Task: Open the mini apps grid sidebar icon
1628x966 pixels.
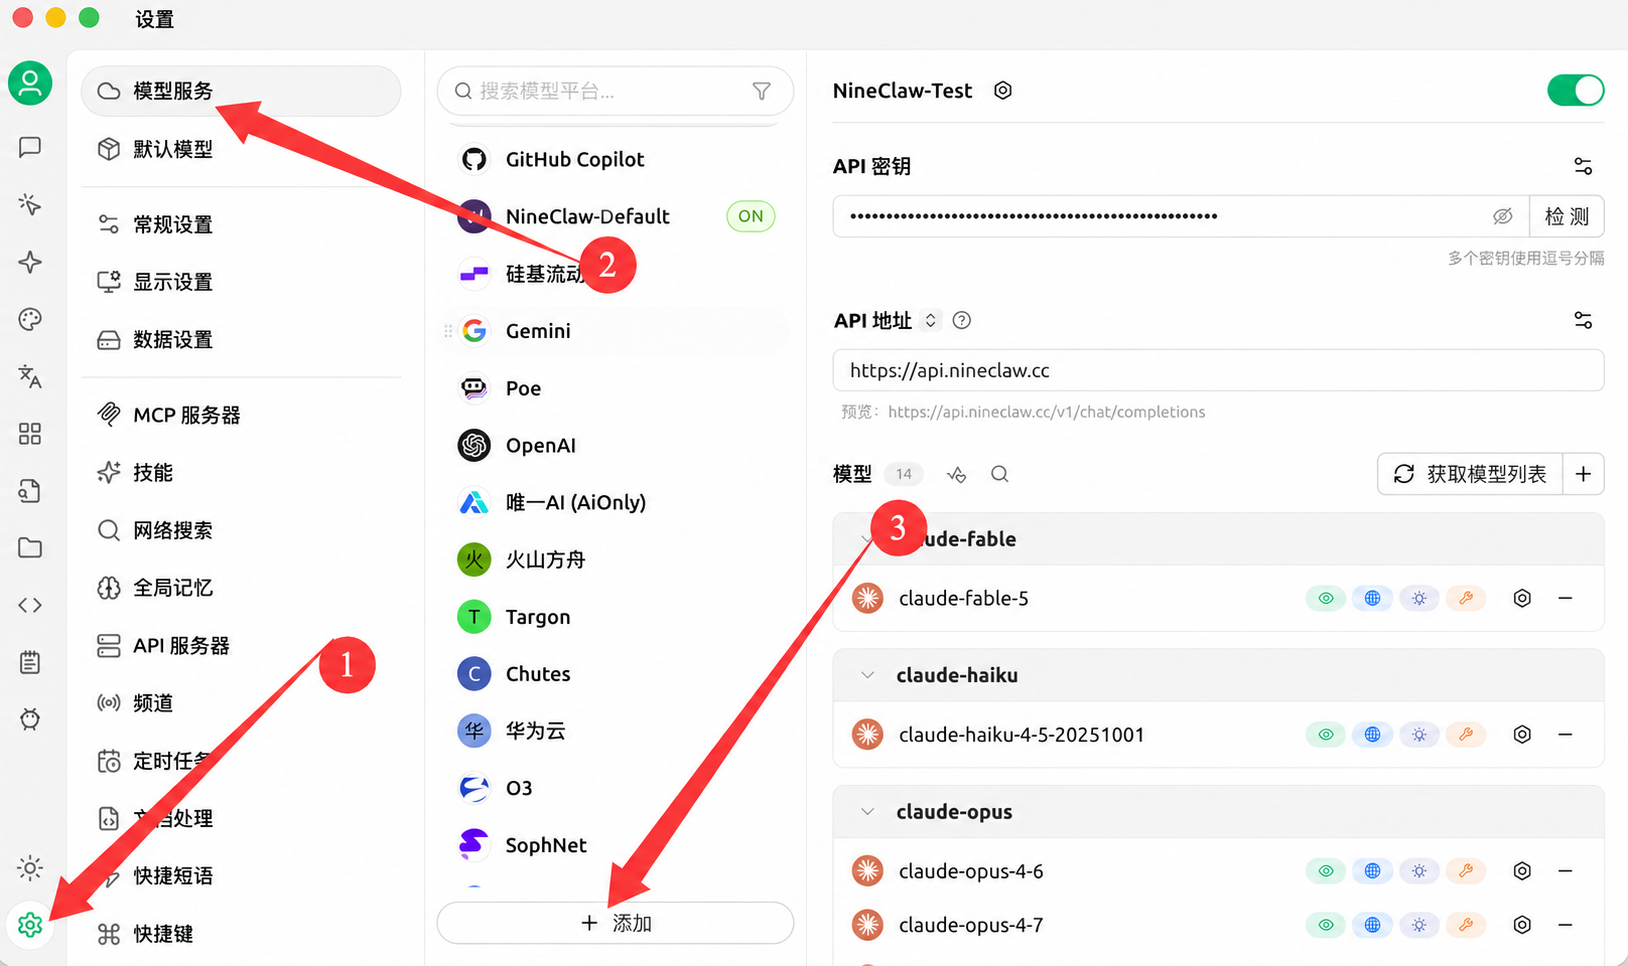Action: [30, 433]
